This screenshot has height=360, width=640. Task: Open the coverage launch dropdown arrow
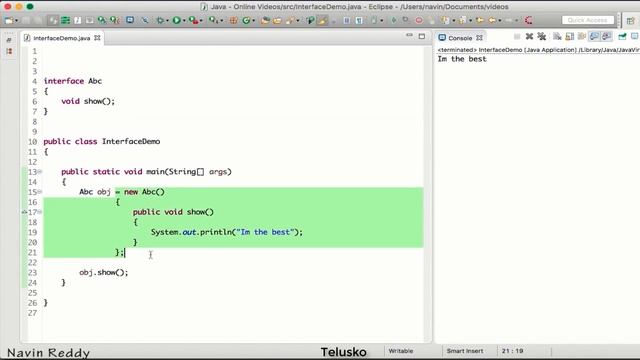point(201,20)
